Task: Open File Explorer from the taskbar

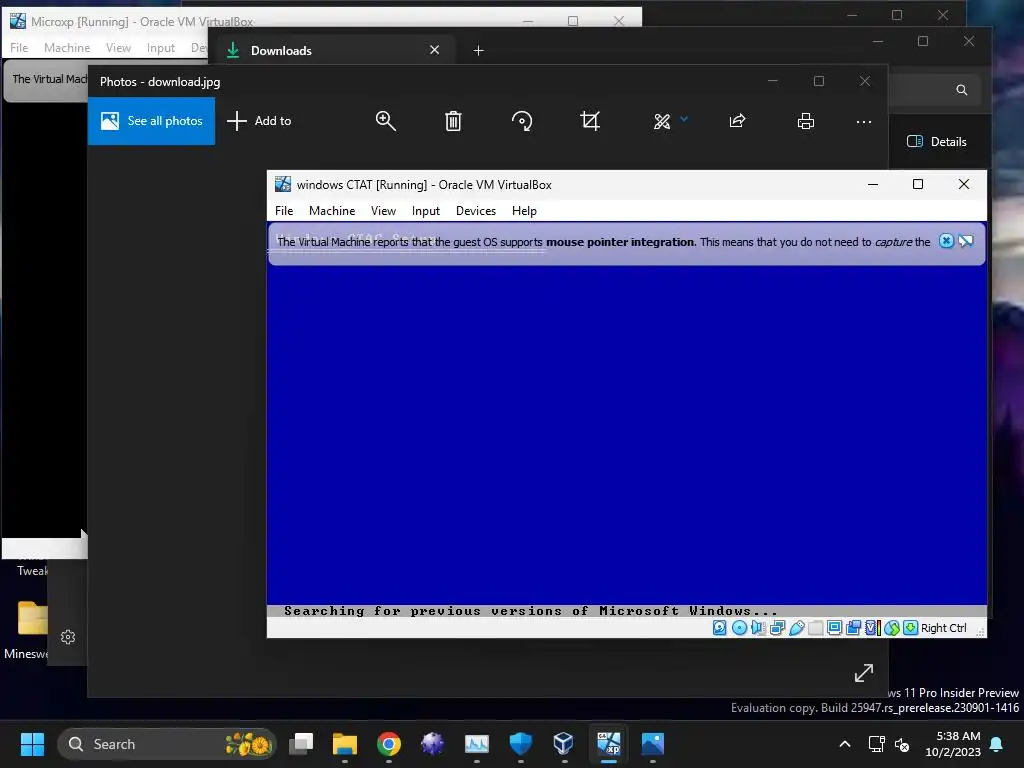Action: 345,744
